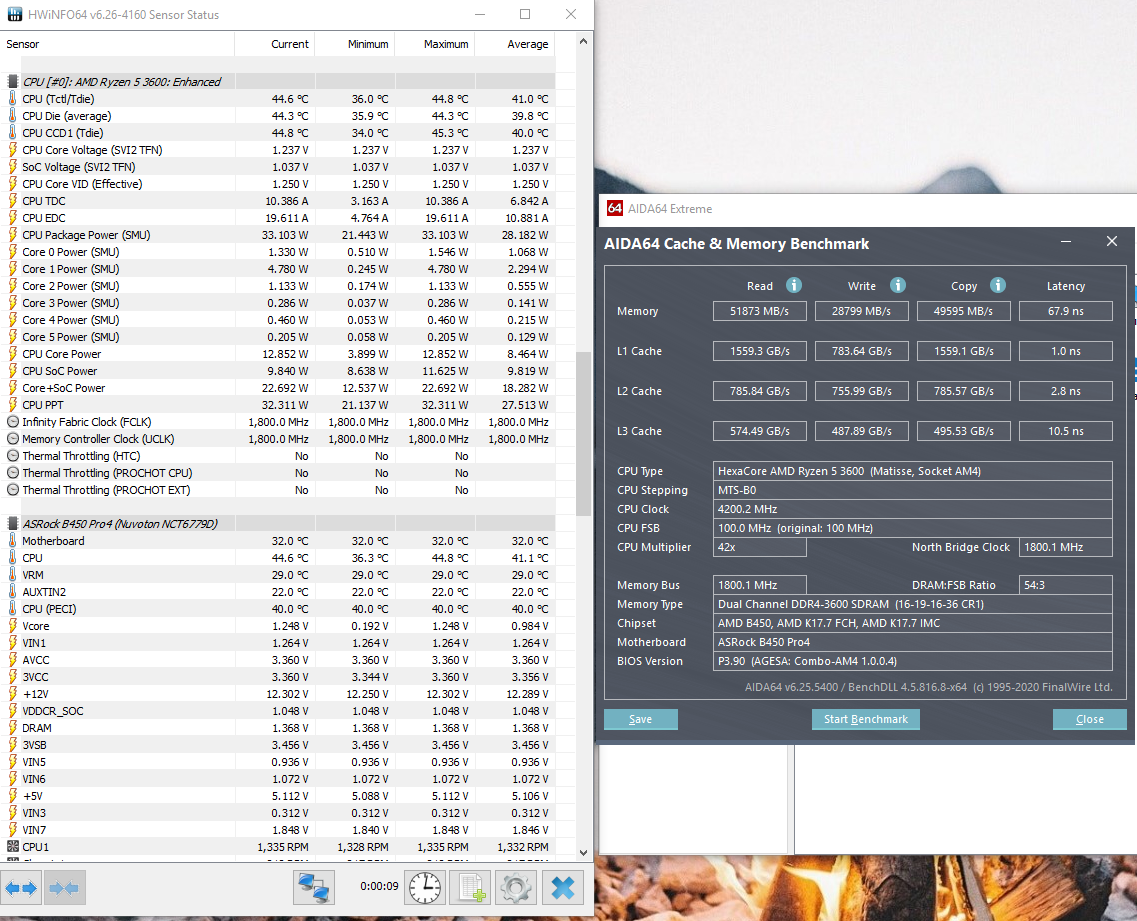The image size is (1137, 921).
Task: Click lightning icon beside DRAM voltage row
Action: [12, 727]
